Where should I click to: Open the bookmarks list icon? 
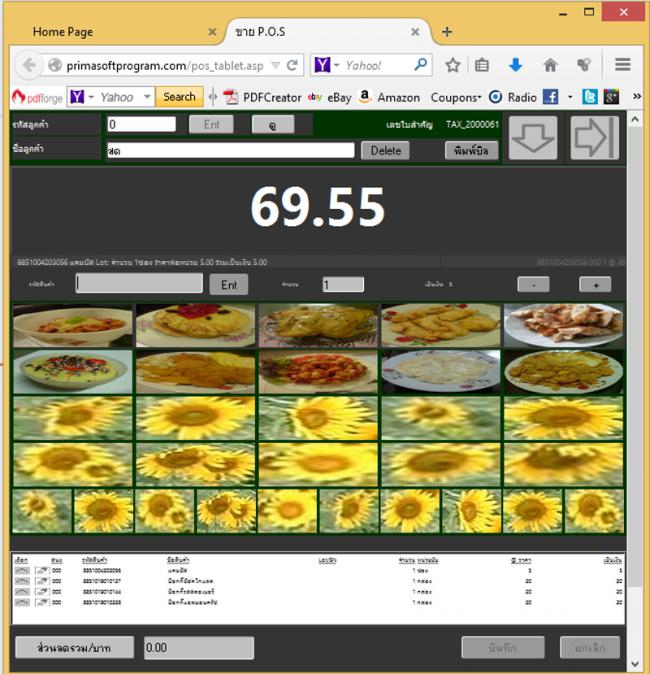(x=482, y=65)
